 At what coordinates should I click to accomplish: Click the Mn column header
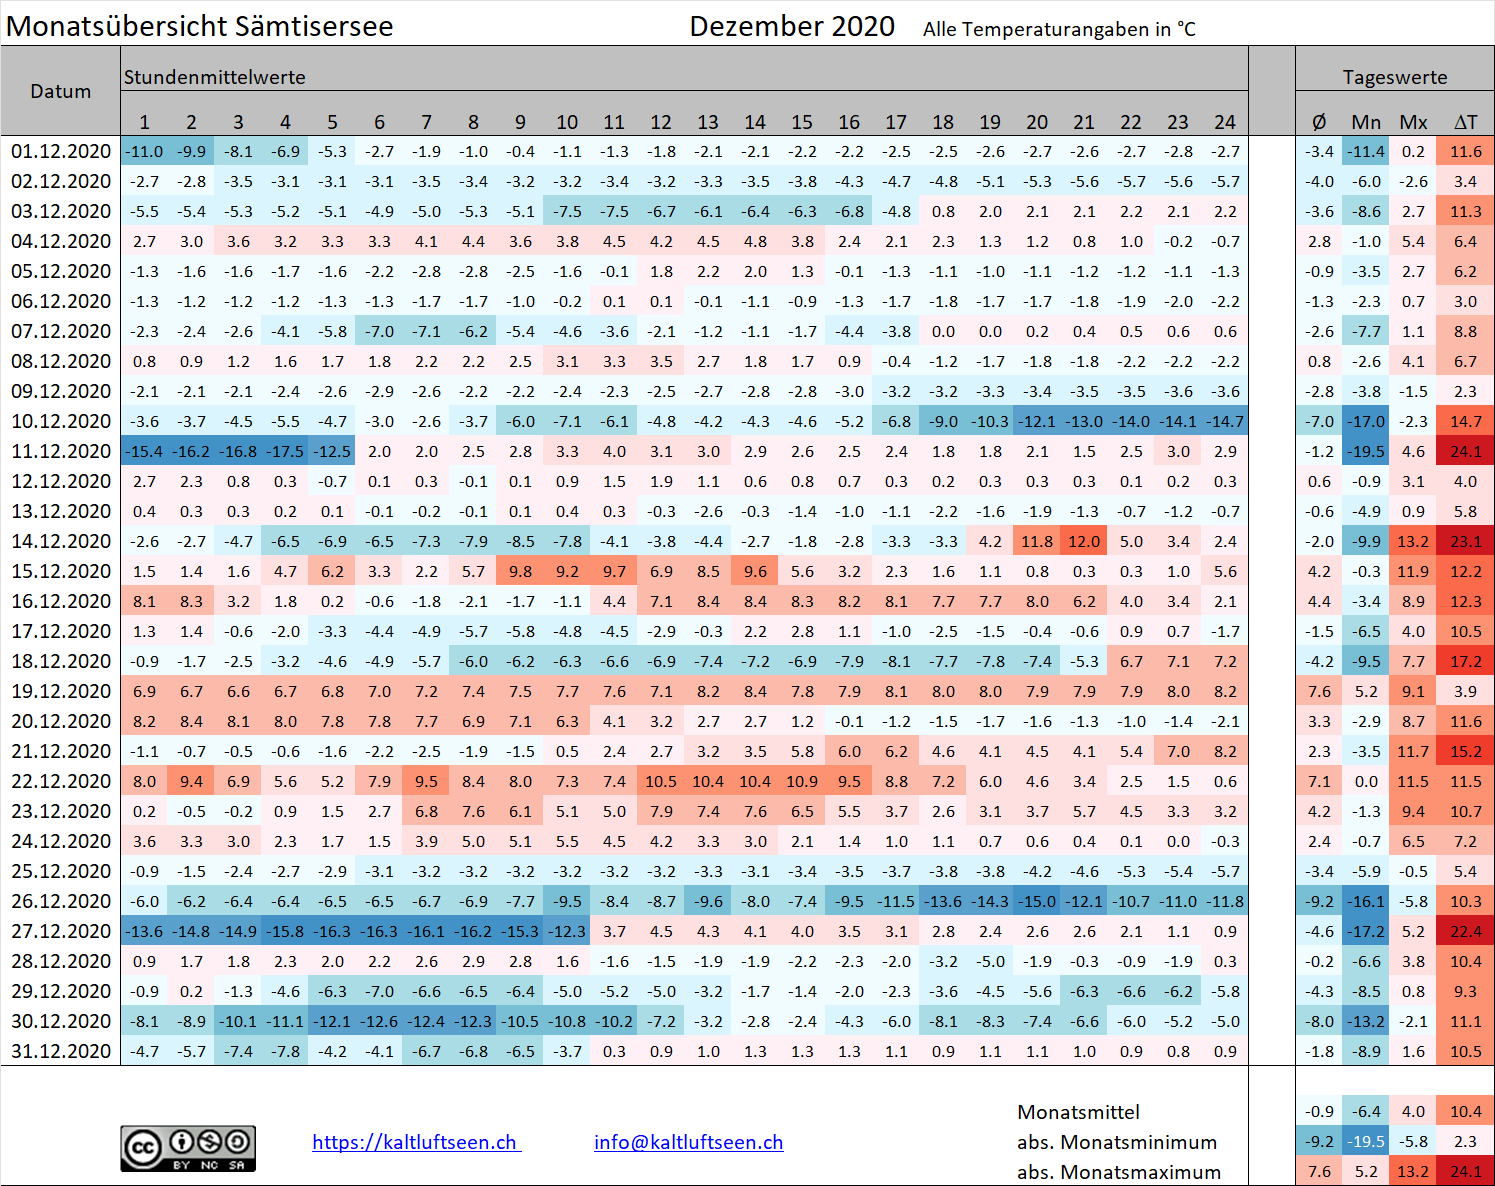pos(1366,122)
